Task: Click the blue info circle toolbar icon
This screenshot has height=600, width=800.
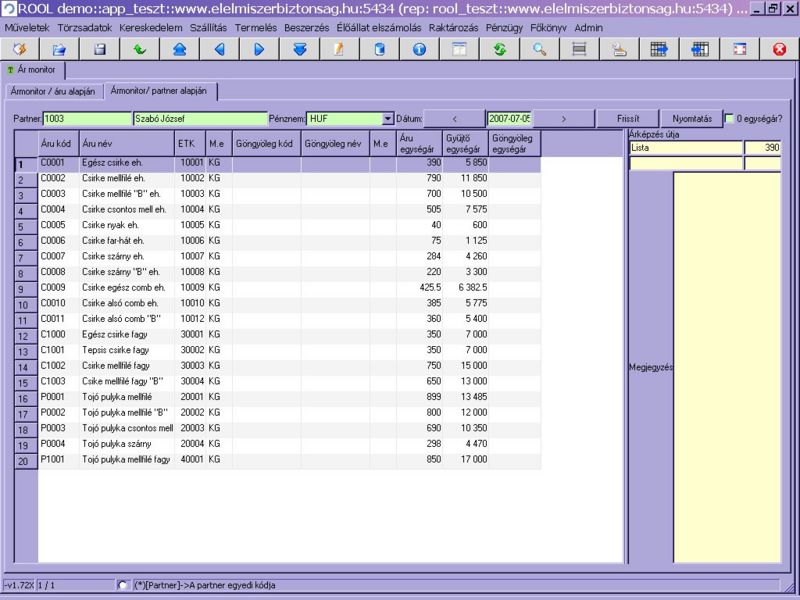Action: (419, 48)
